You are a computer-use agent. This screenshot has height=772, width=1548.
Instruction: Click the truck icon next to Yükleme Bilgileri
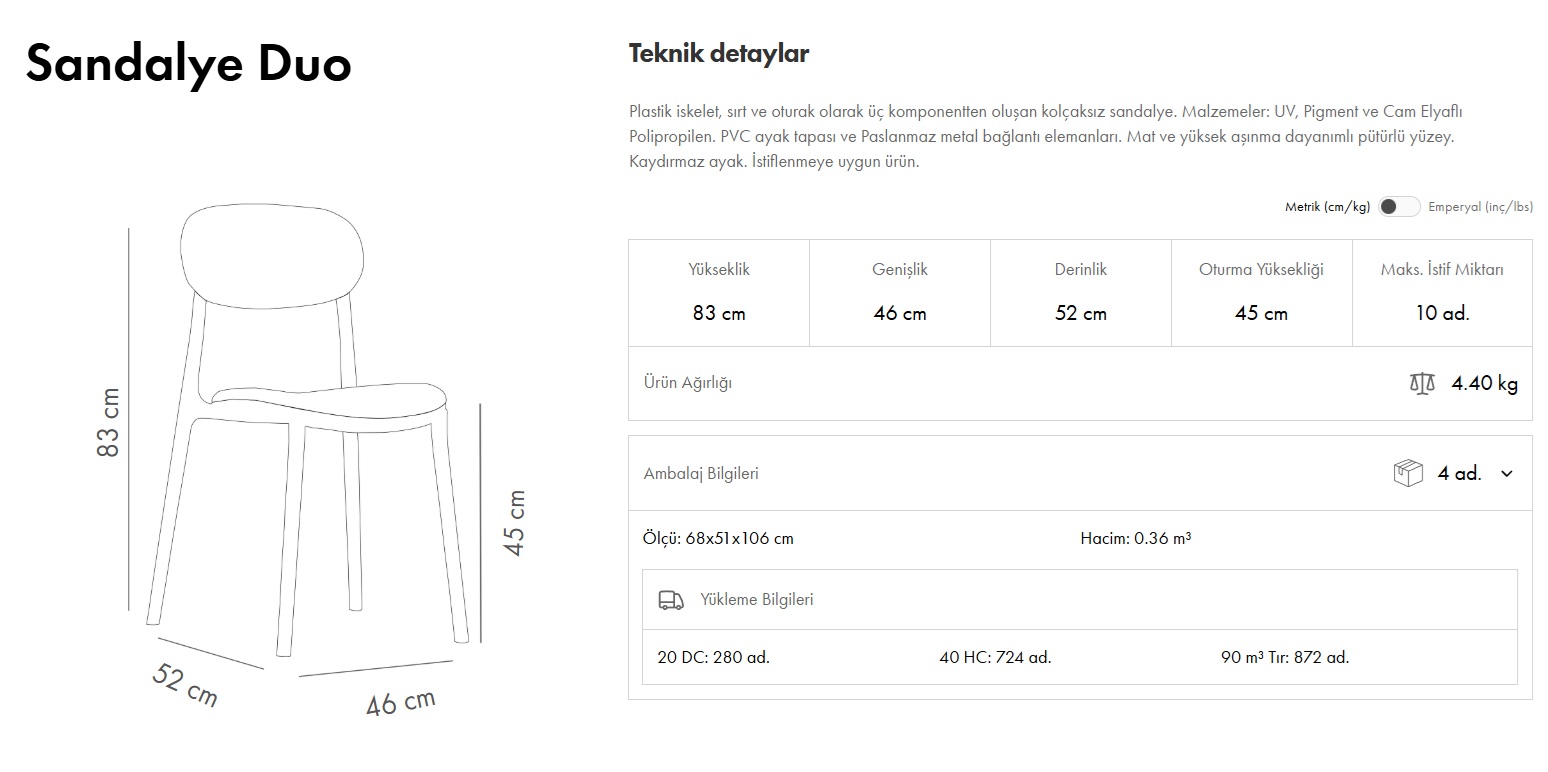671,600
